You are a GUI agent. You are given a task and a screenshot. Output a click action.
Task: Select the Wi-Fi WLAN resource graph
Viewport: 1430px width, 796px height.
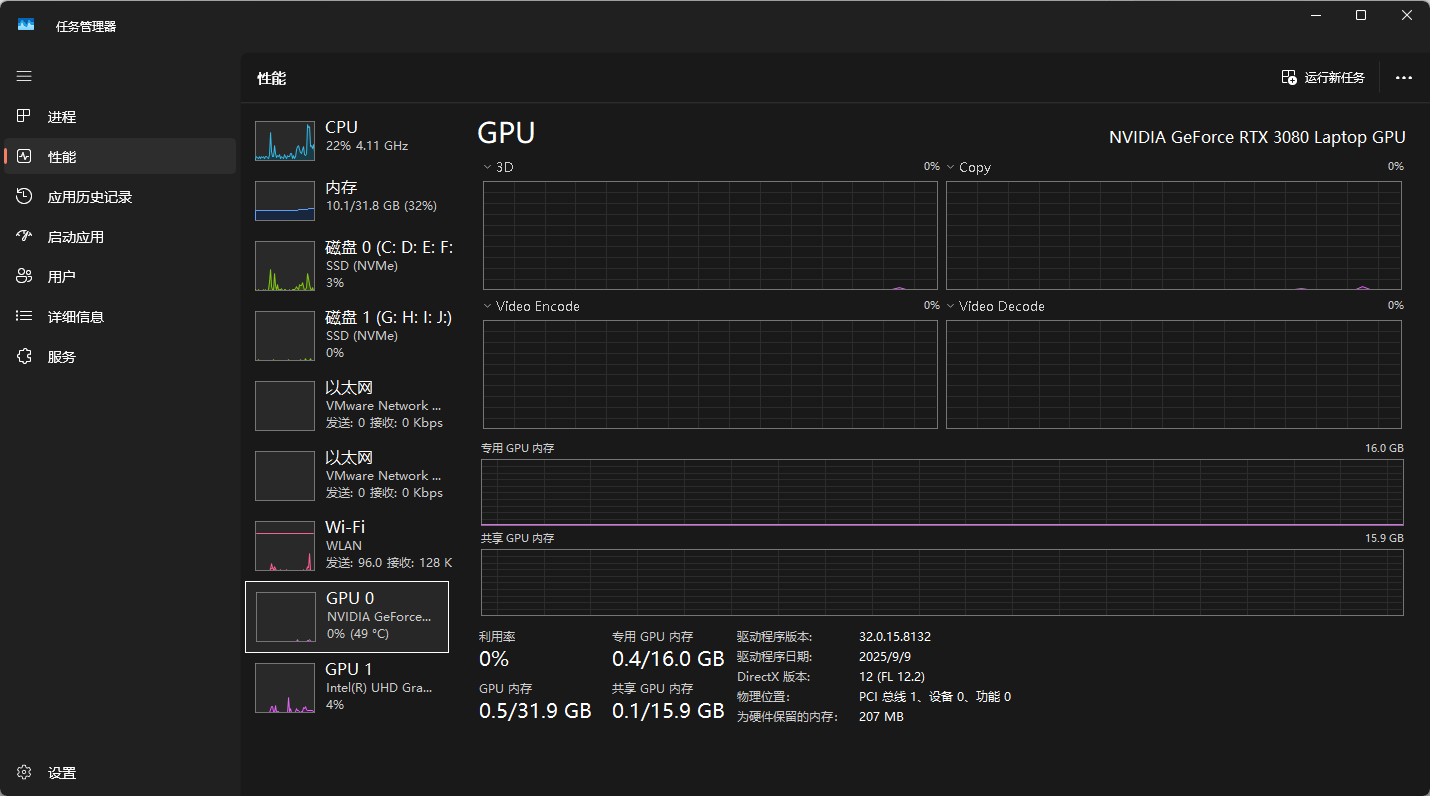point(285,546)
